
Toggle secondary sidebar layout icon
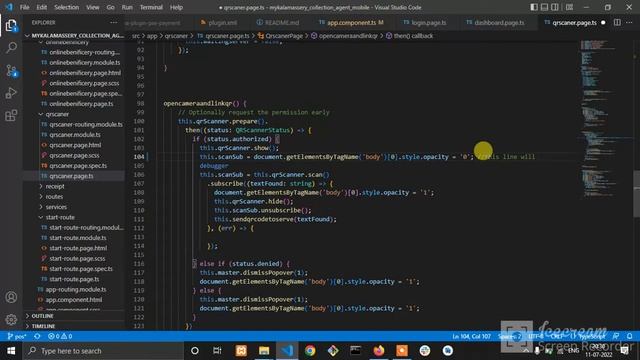tap(555, 7)
